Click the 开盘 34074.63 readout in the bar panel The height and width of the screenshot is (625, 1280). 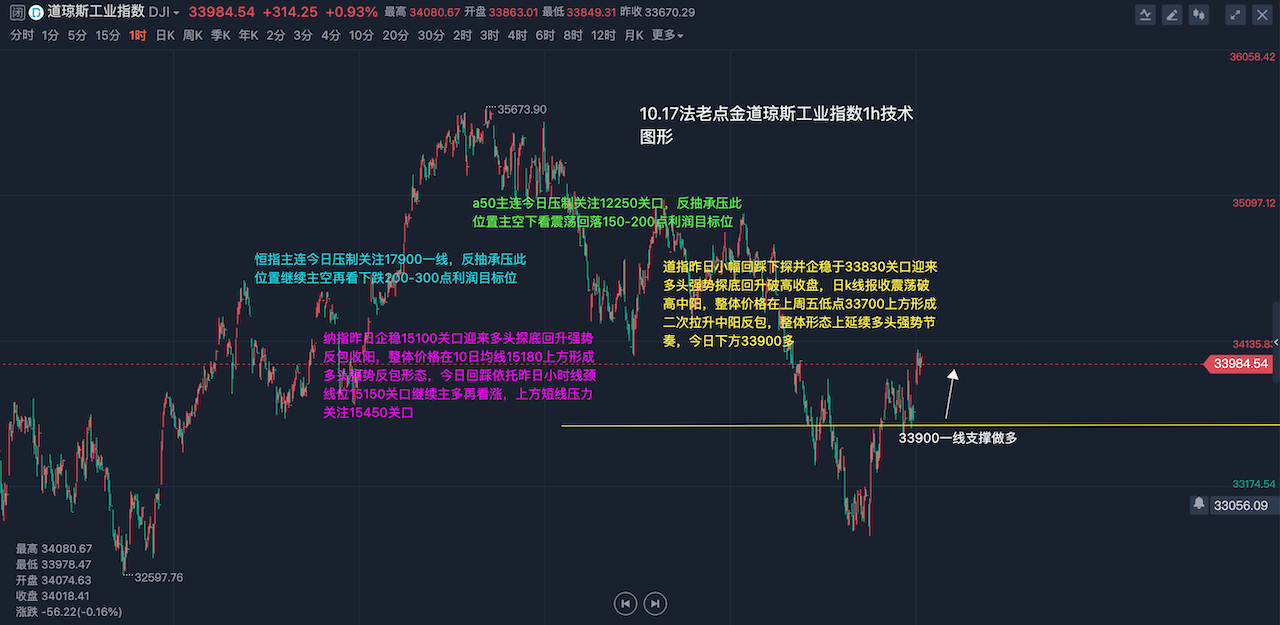(53, 580)
